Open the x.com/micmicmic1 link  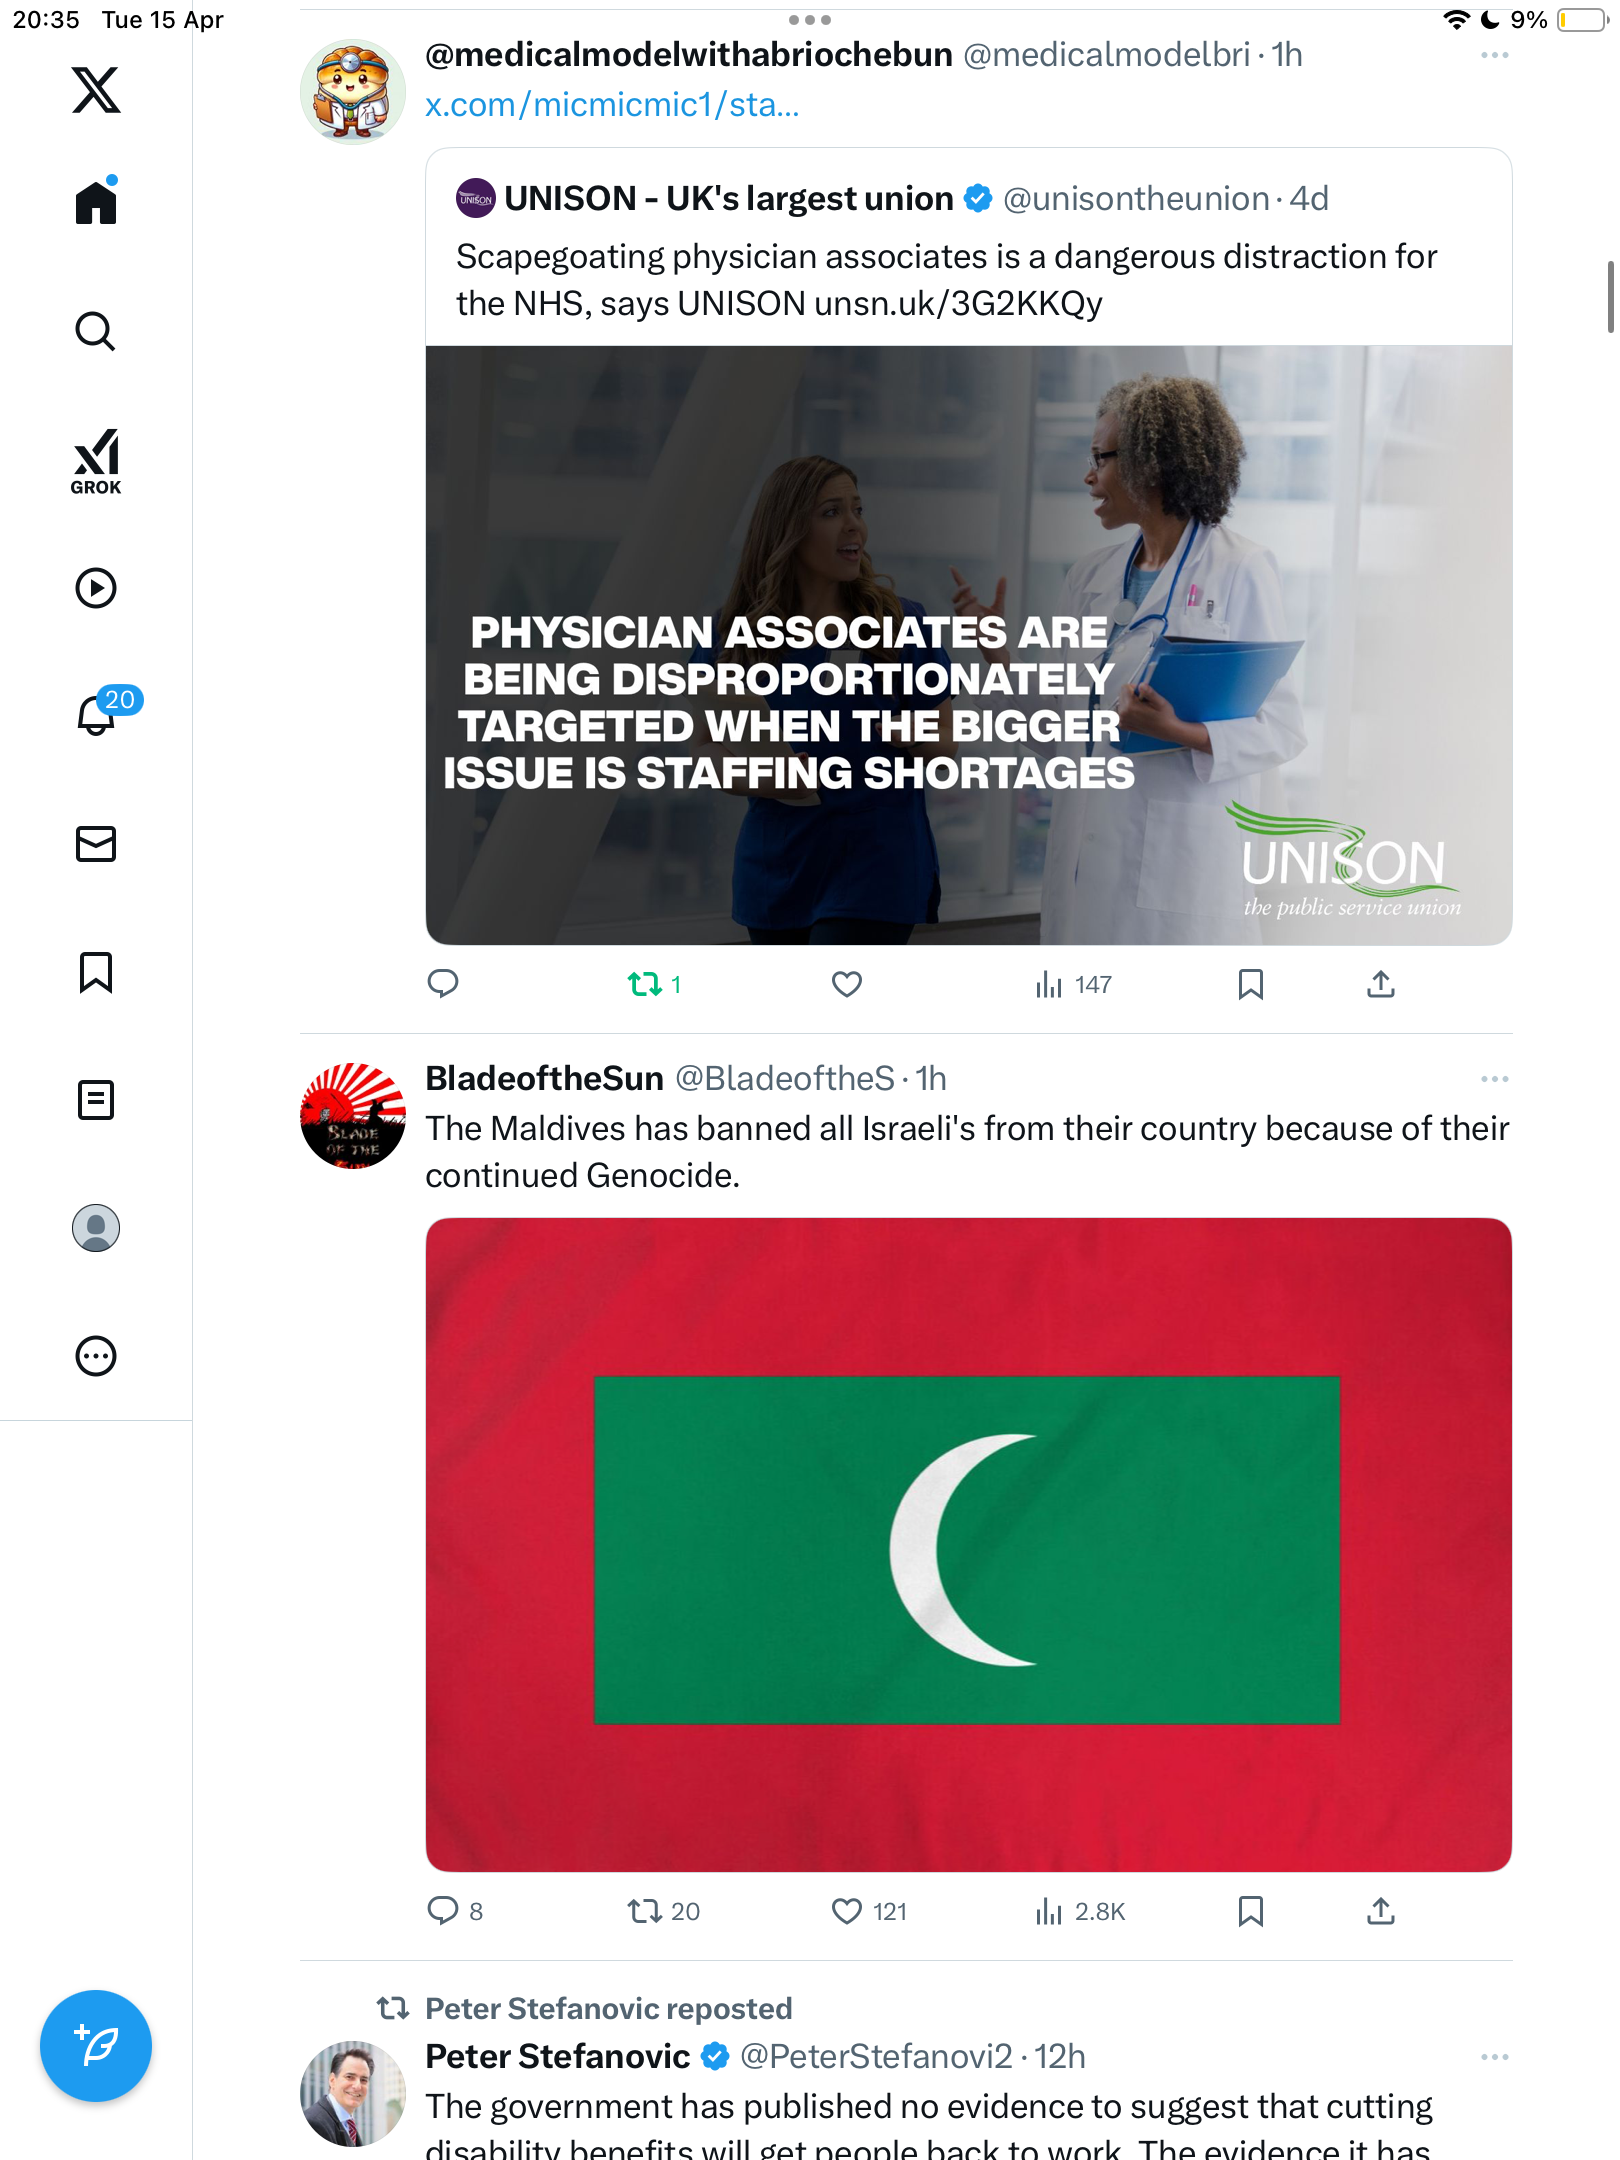coord(612,105)
